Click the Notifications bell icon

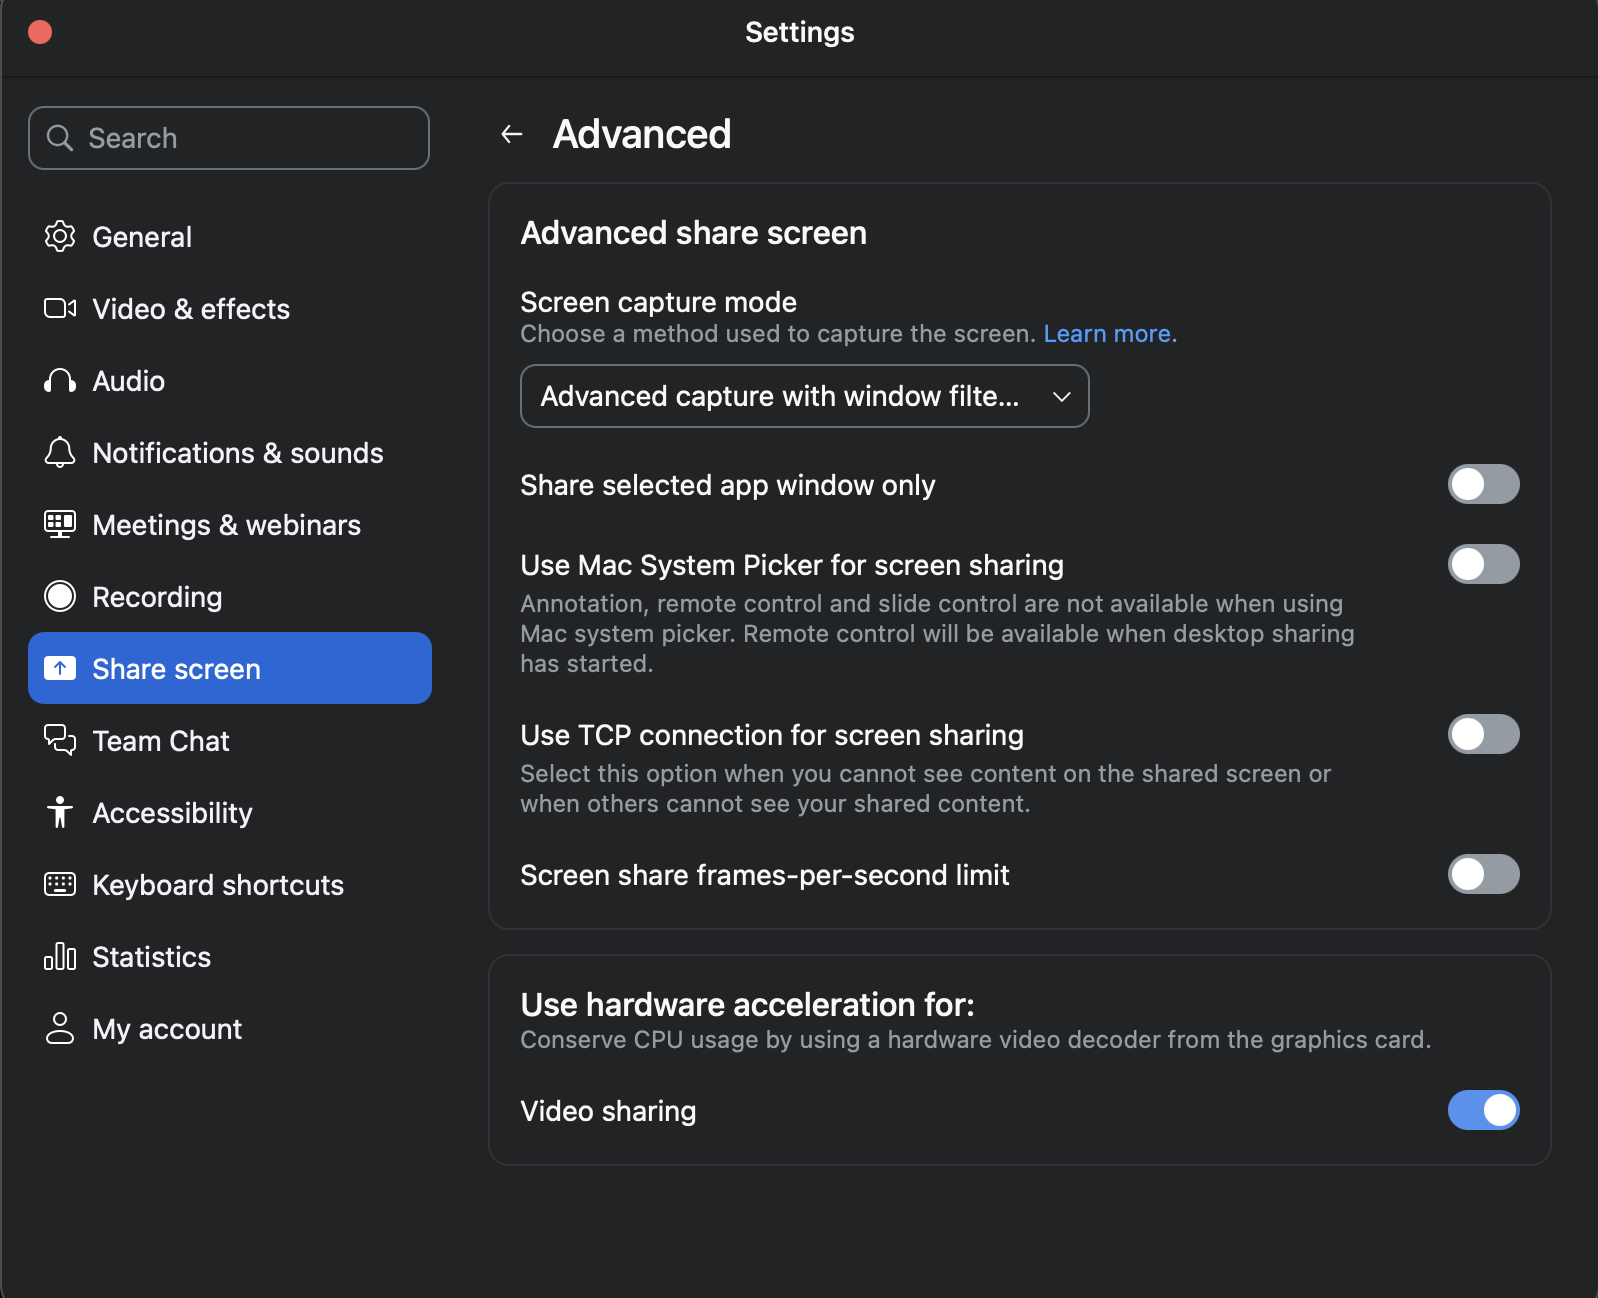pos(60,453)
